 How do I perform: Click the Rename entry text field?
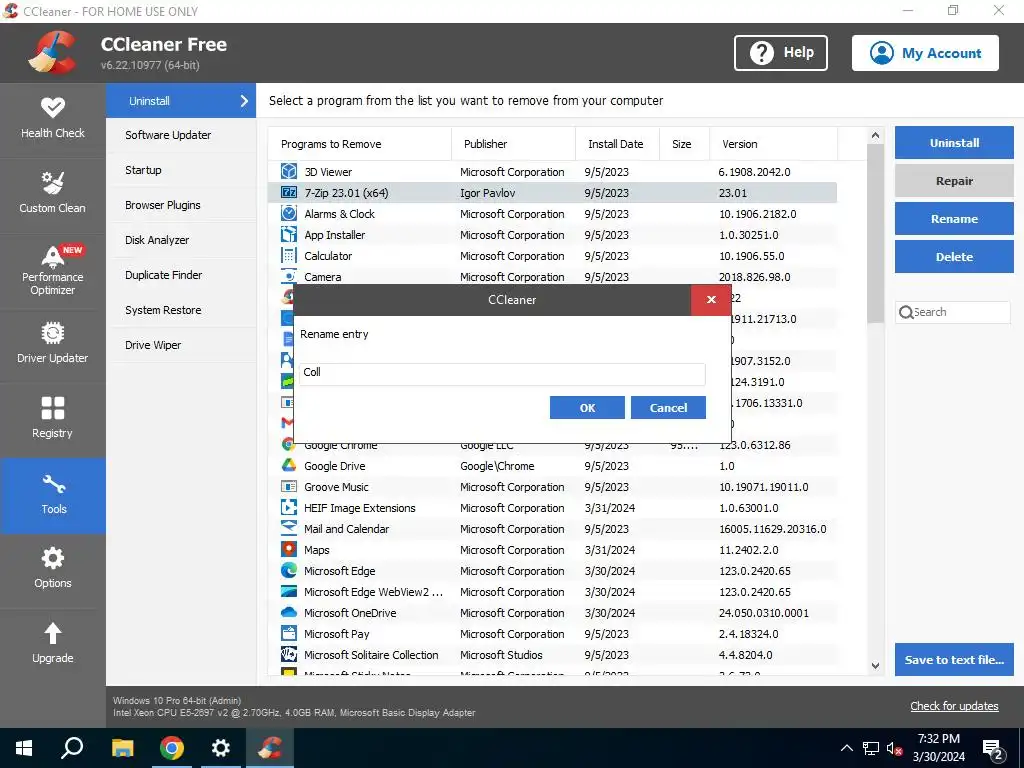502,374
